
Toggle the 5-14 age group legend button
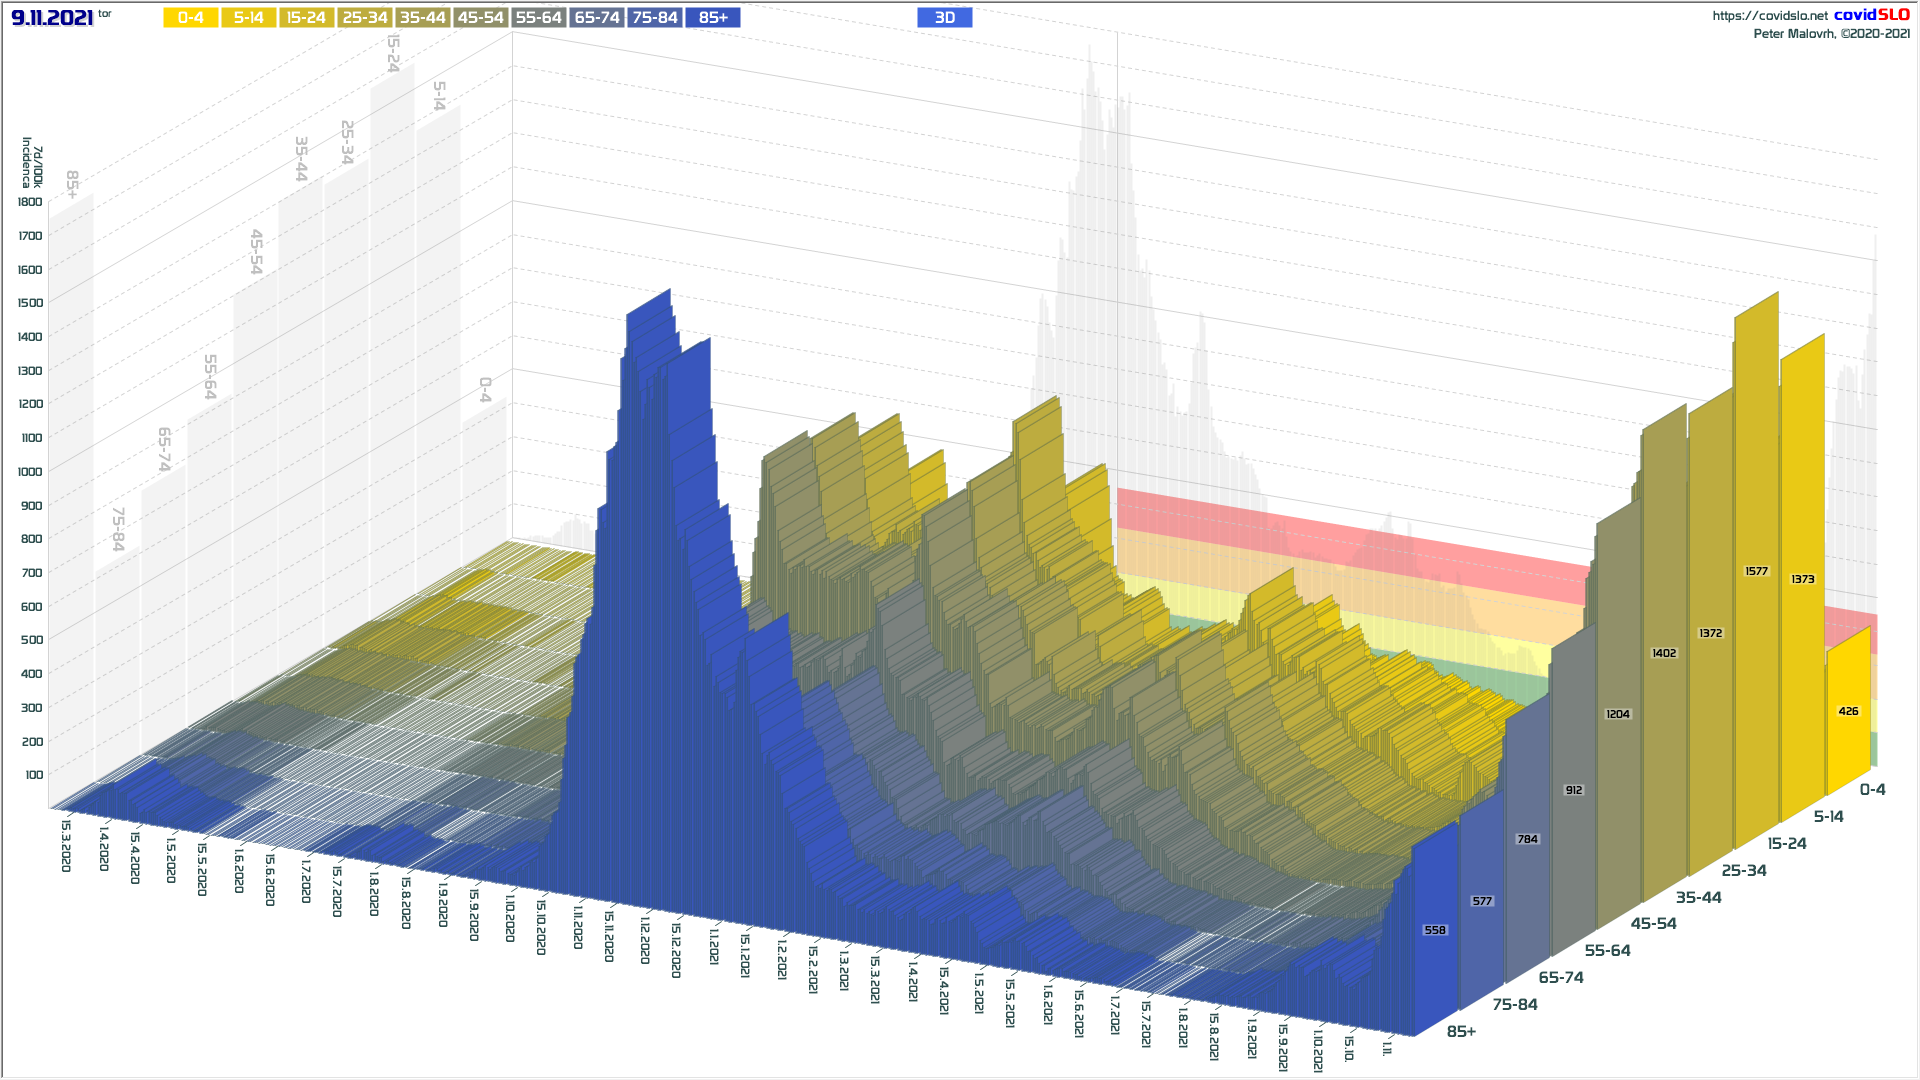point(248,18)
